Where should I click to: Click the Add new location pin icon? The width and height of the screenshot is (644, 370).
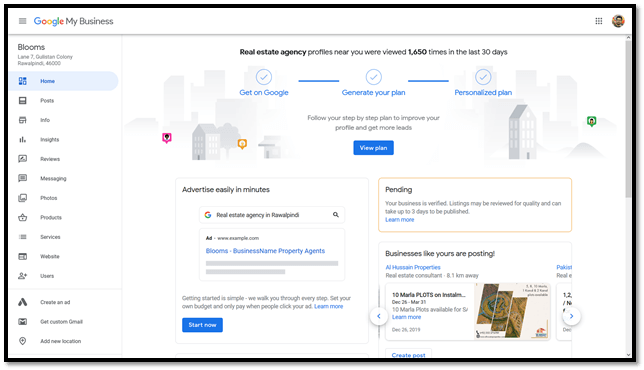tap(23, 341)
